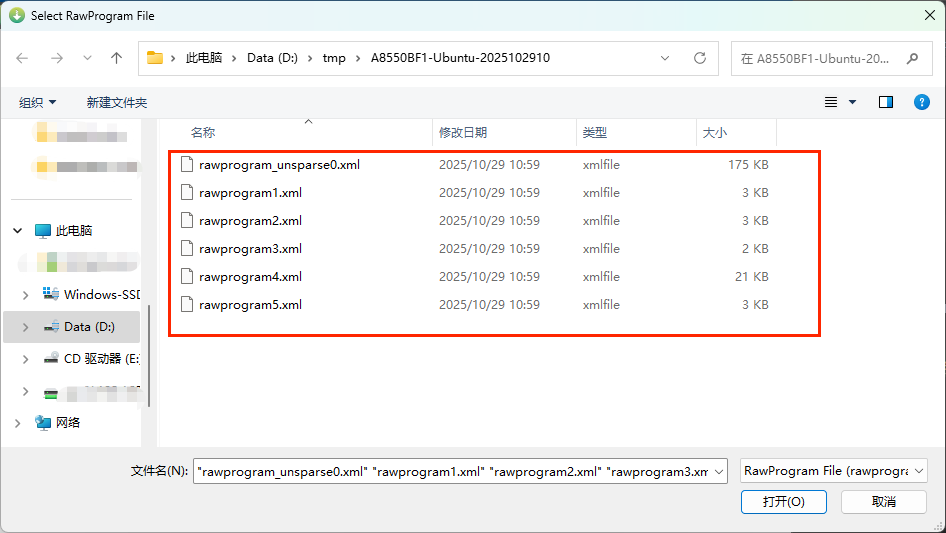Expand the Windows-SSD drive tree node
This screenshot has height=533, width=946.
tap(26, 294)
